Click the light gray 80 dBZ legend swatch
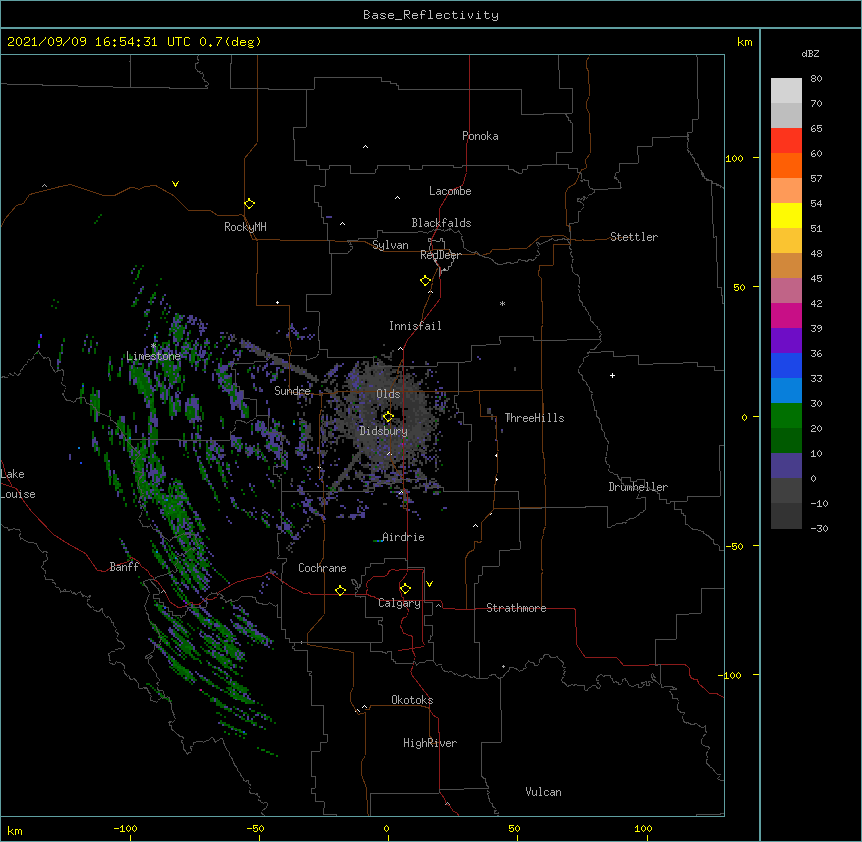Viewport: 862px width, 842px height. (786, 91)
